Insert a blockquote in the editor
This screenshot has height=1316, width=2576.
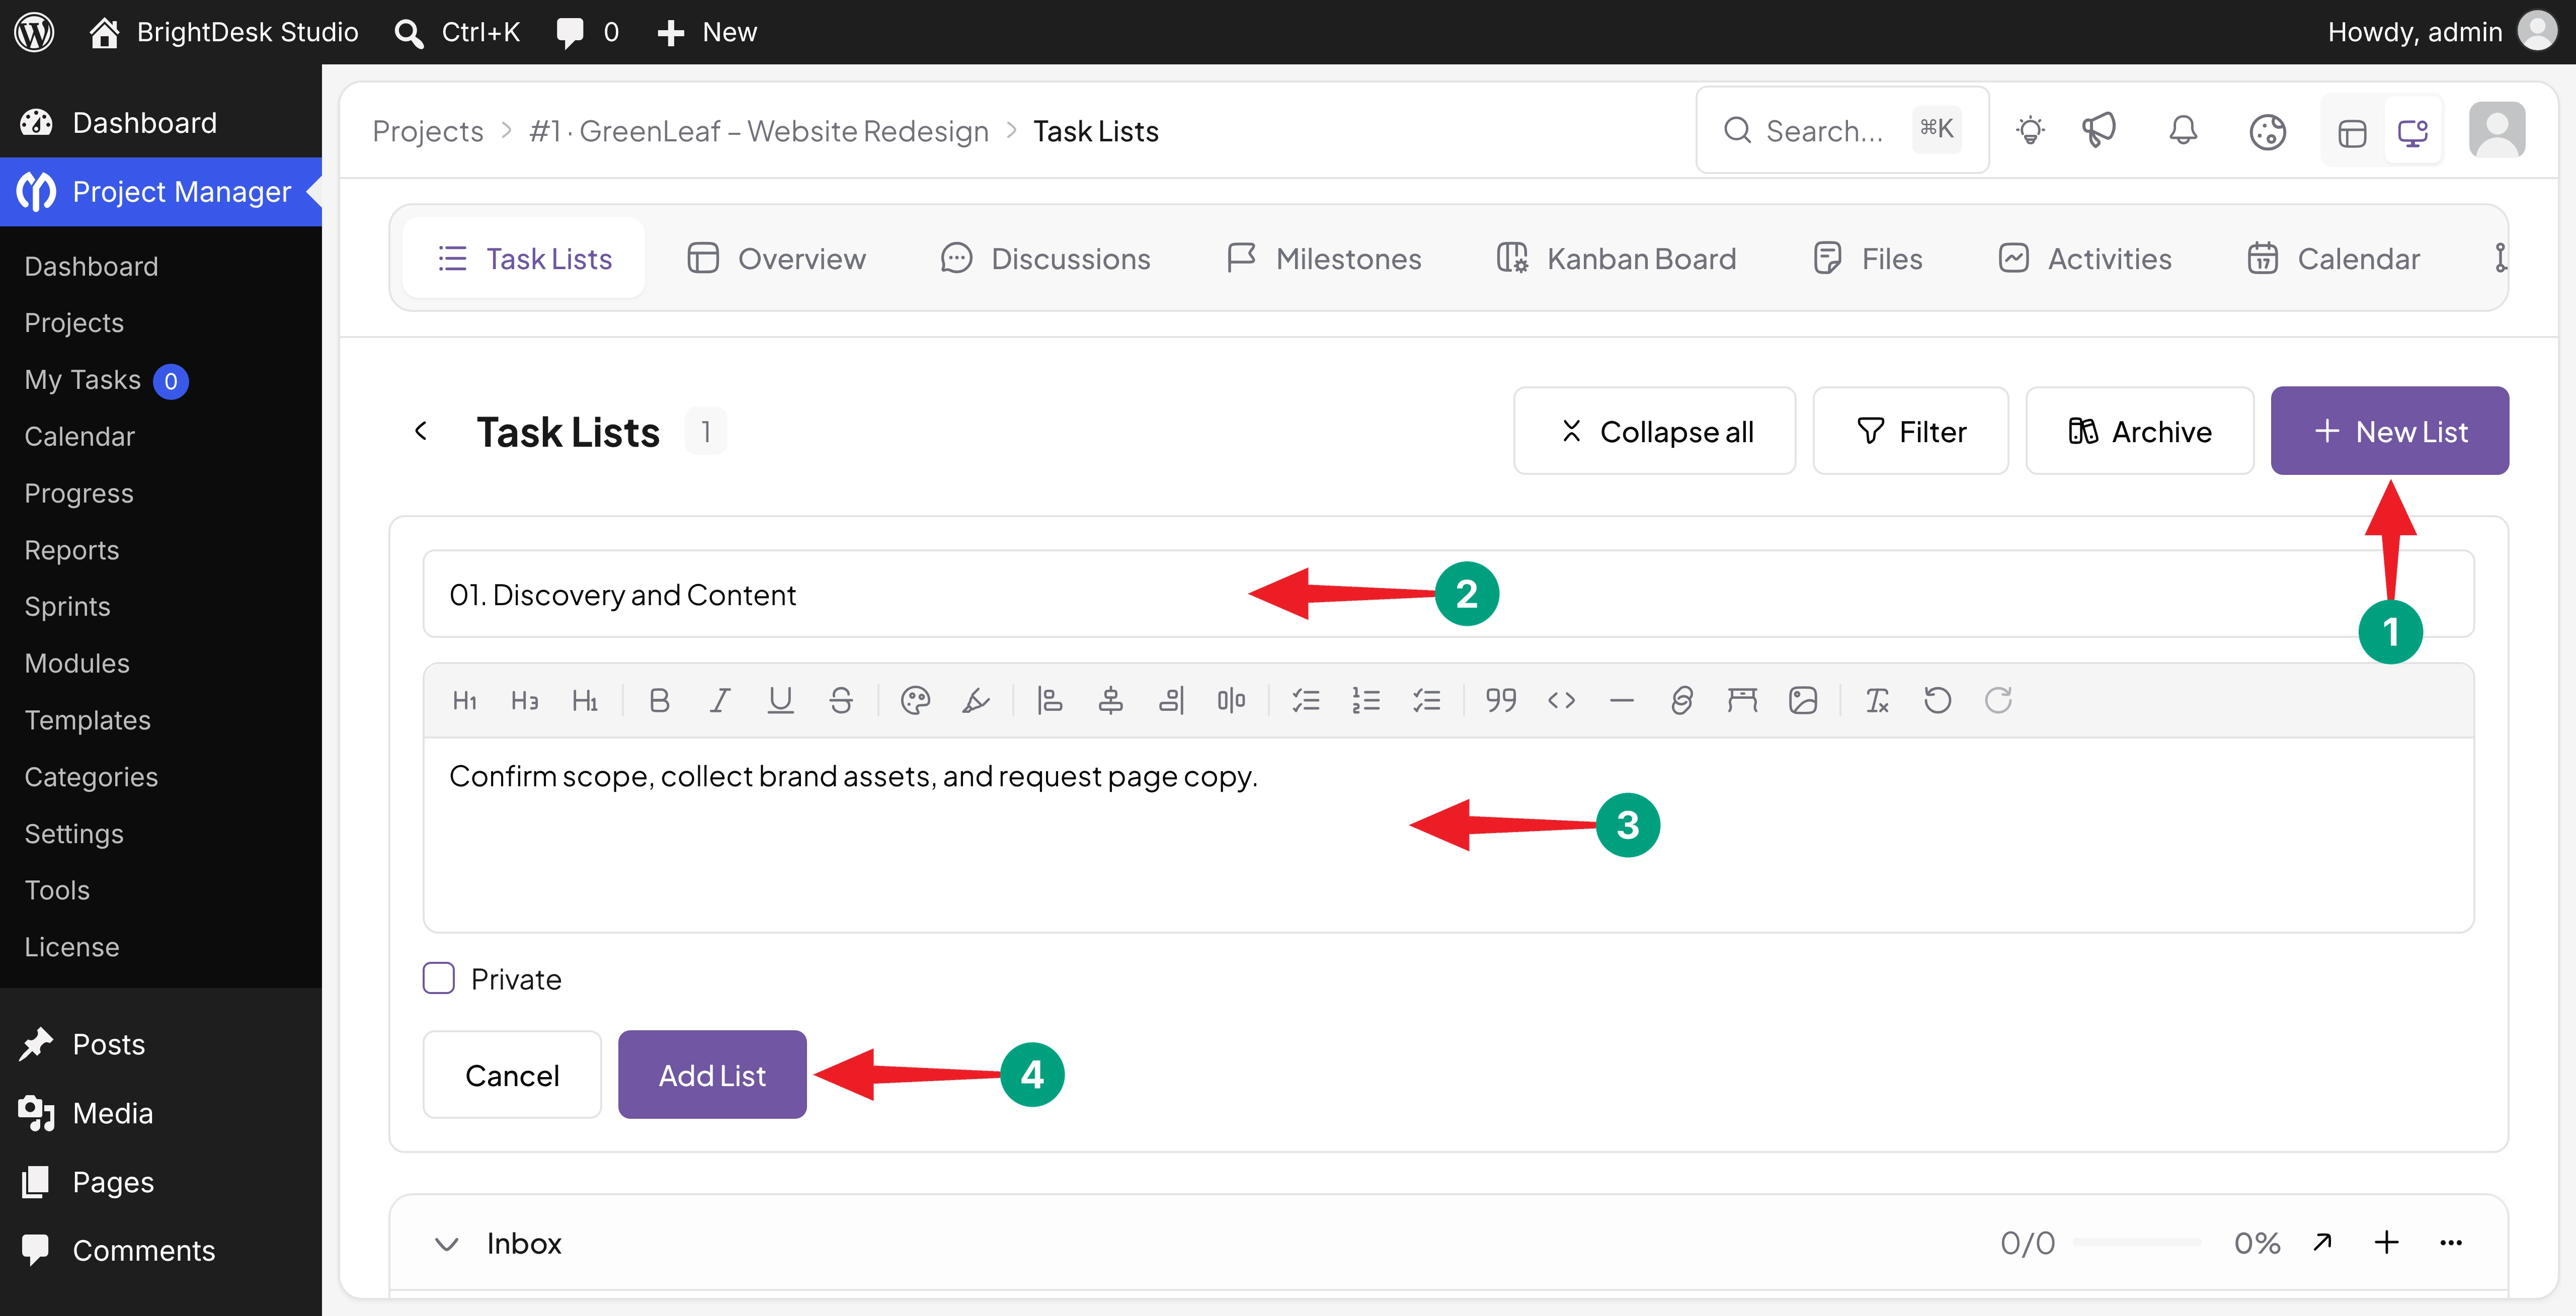pos(1500,700)
